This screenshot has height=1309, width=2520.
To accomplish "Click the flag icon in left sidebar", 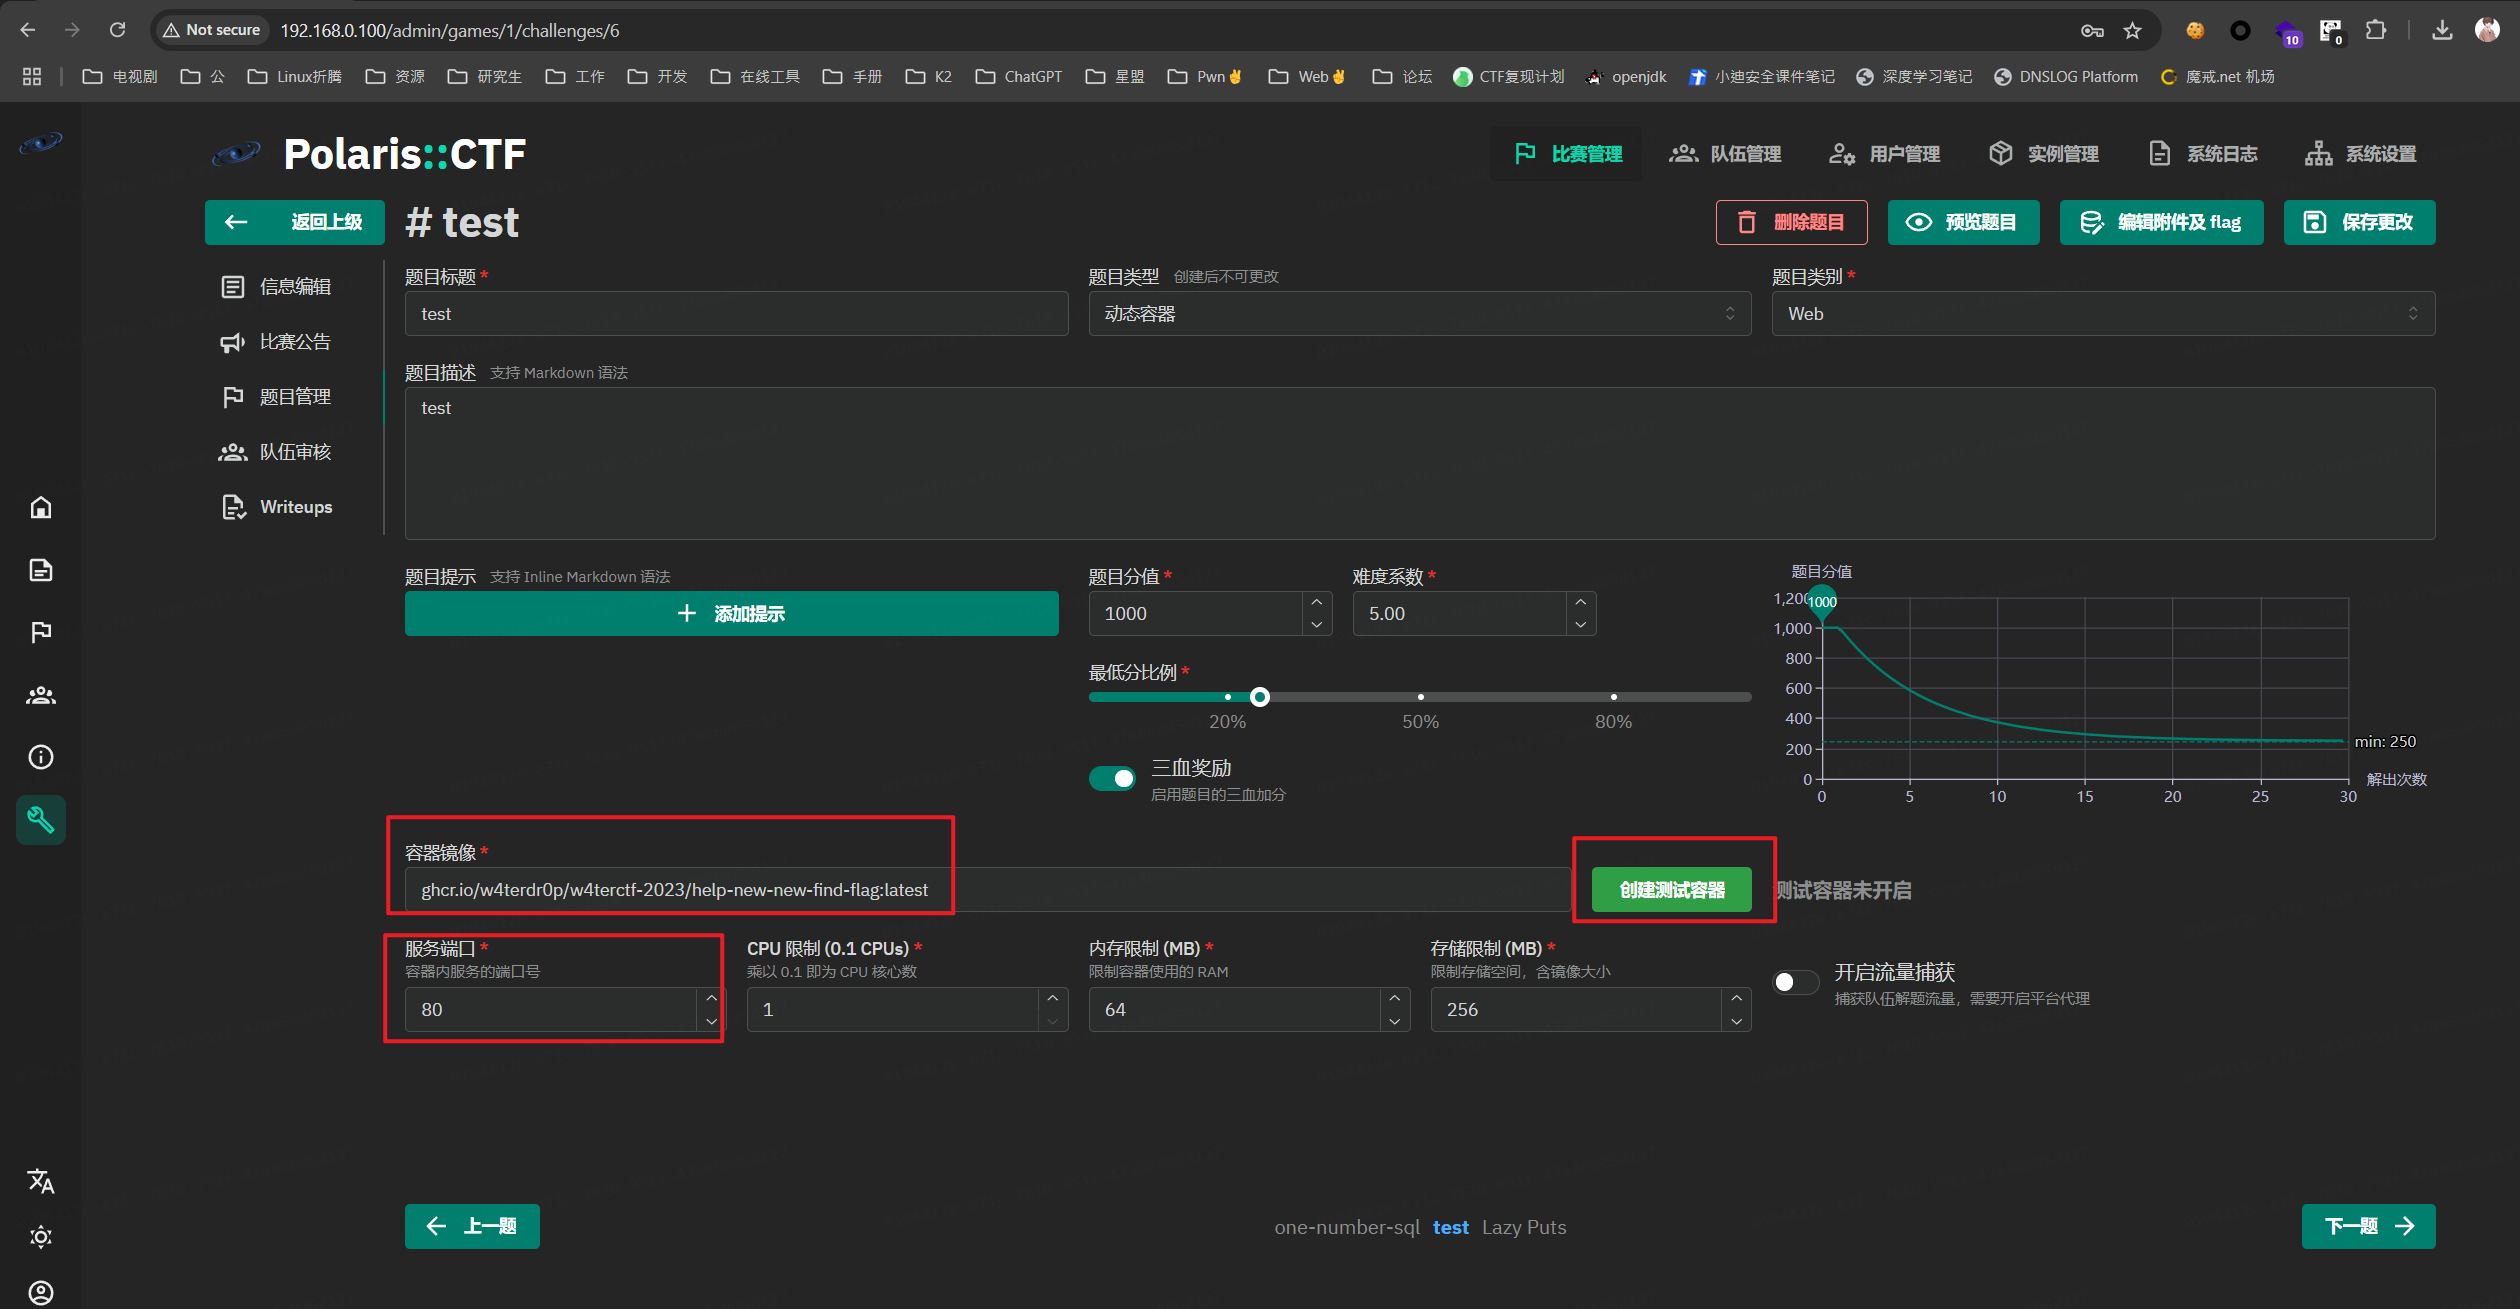I will pos(41,633).
